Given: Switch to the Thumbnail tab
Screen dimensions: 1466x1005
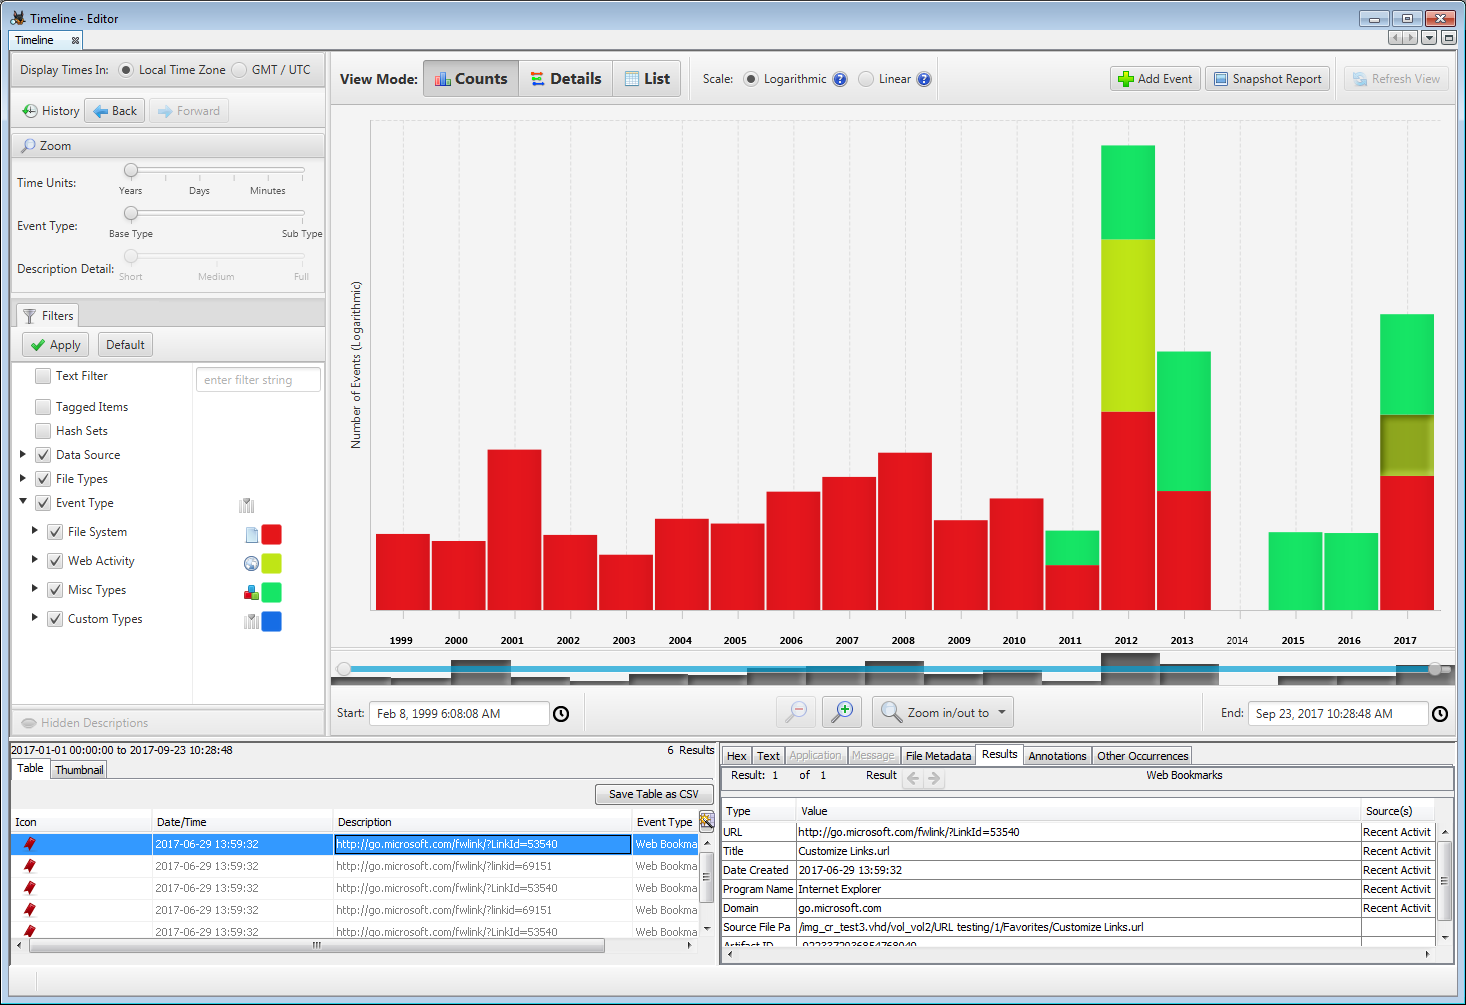Looking at the screenshot, I should [79, 770].
